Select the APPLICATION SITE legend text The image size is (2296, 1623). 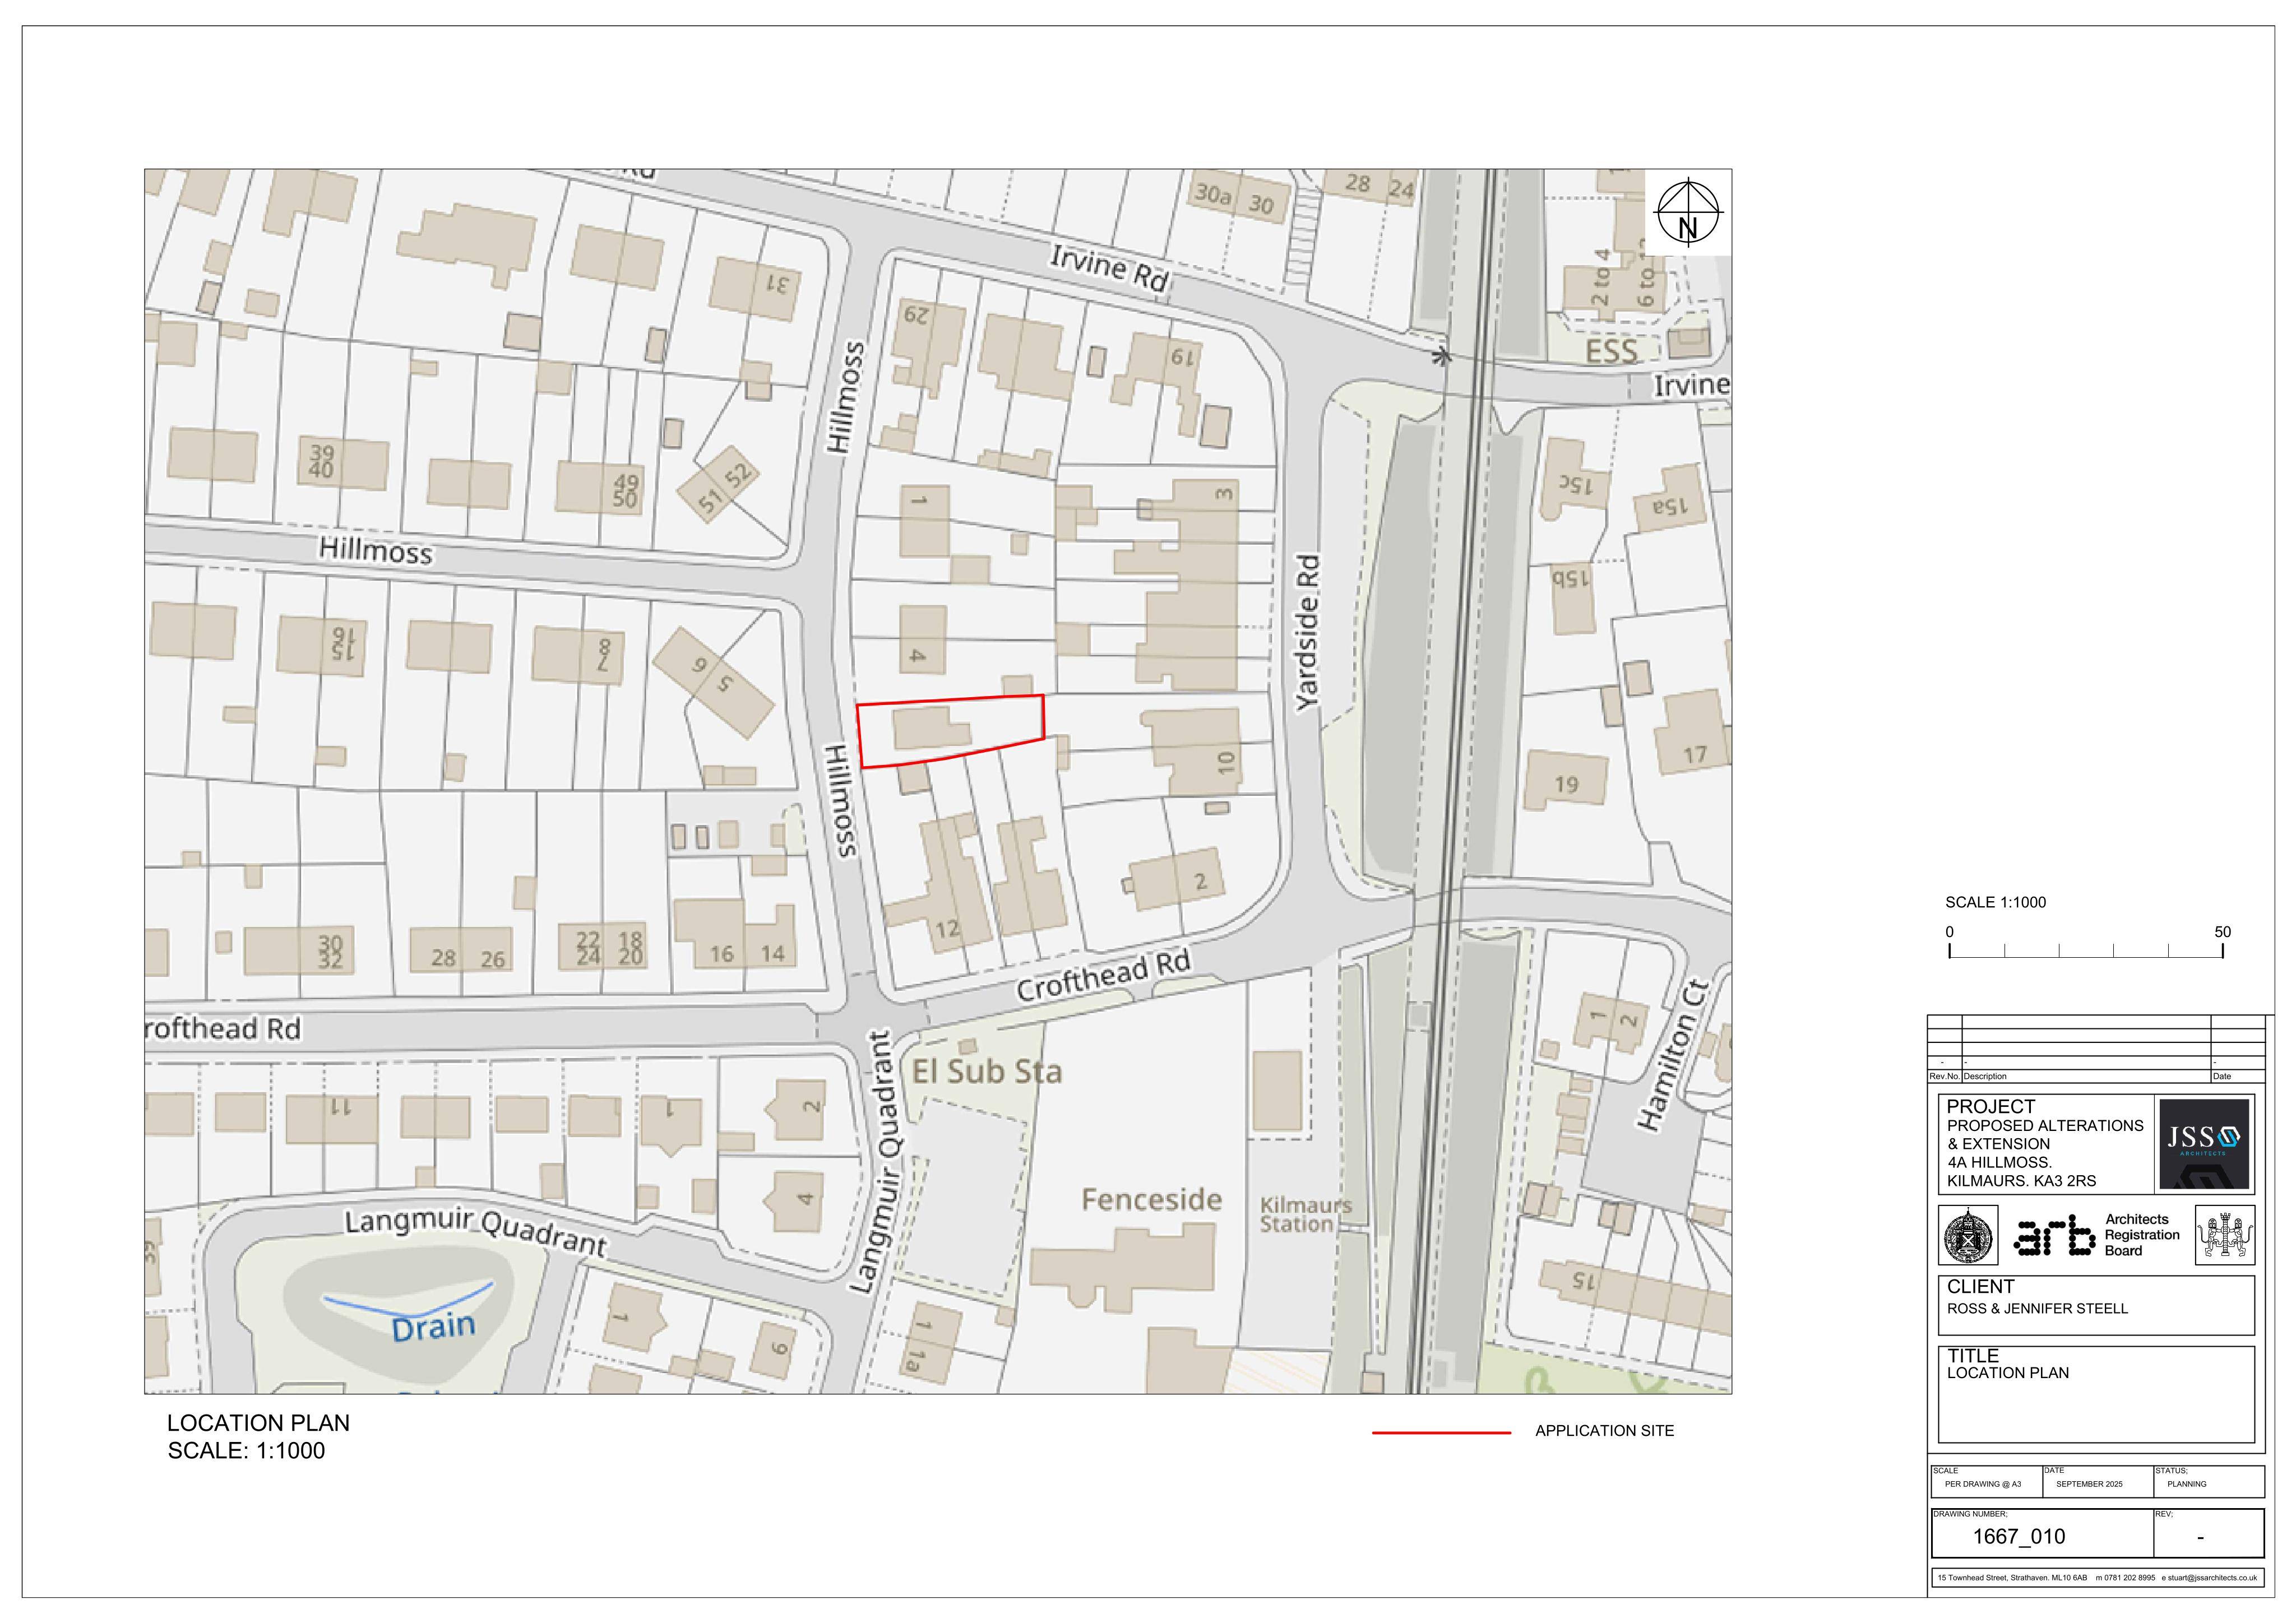1604,1431
